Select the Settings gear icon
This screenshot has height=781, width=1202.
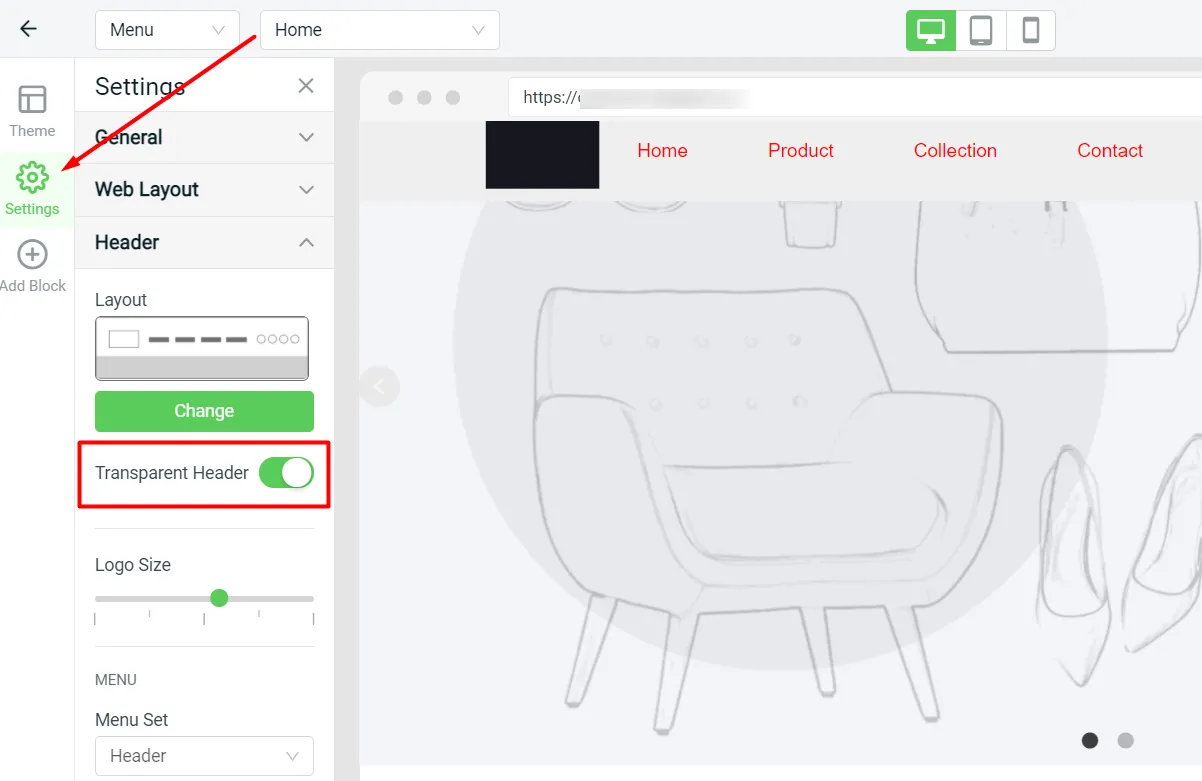coord(32,178)
